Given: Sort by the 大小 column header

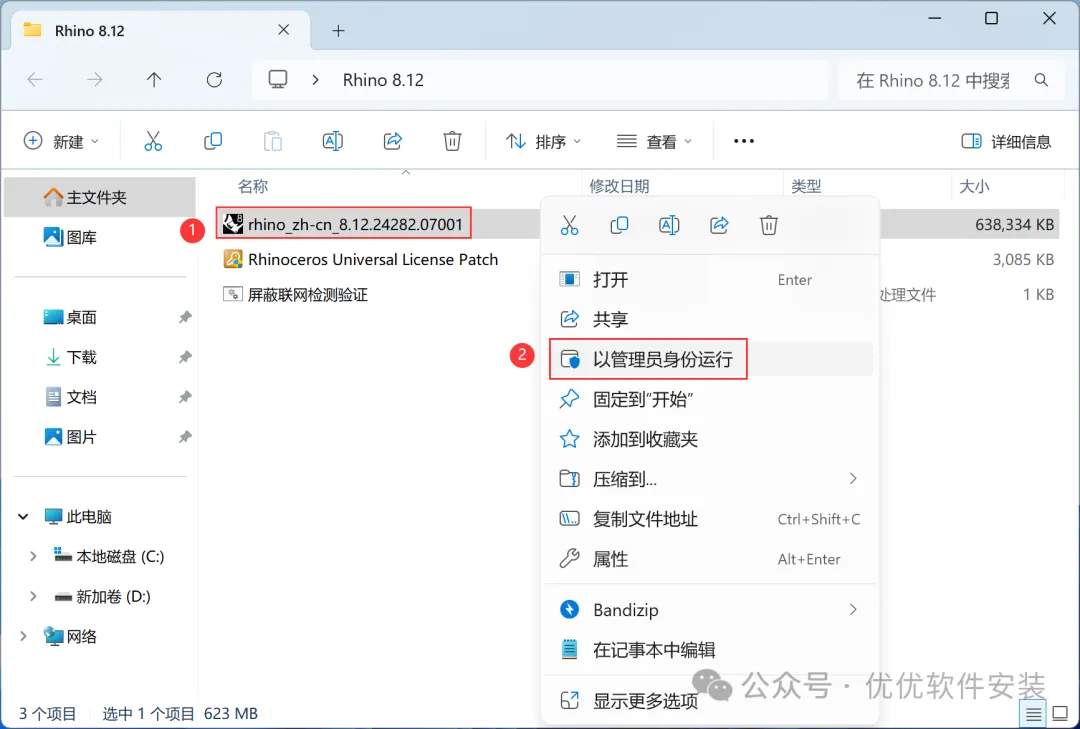Looking at the screenshot, I should (x=975, y=186).
